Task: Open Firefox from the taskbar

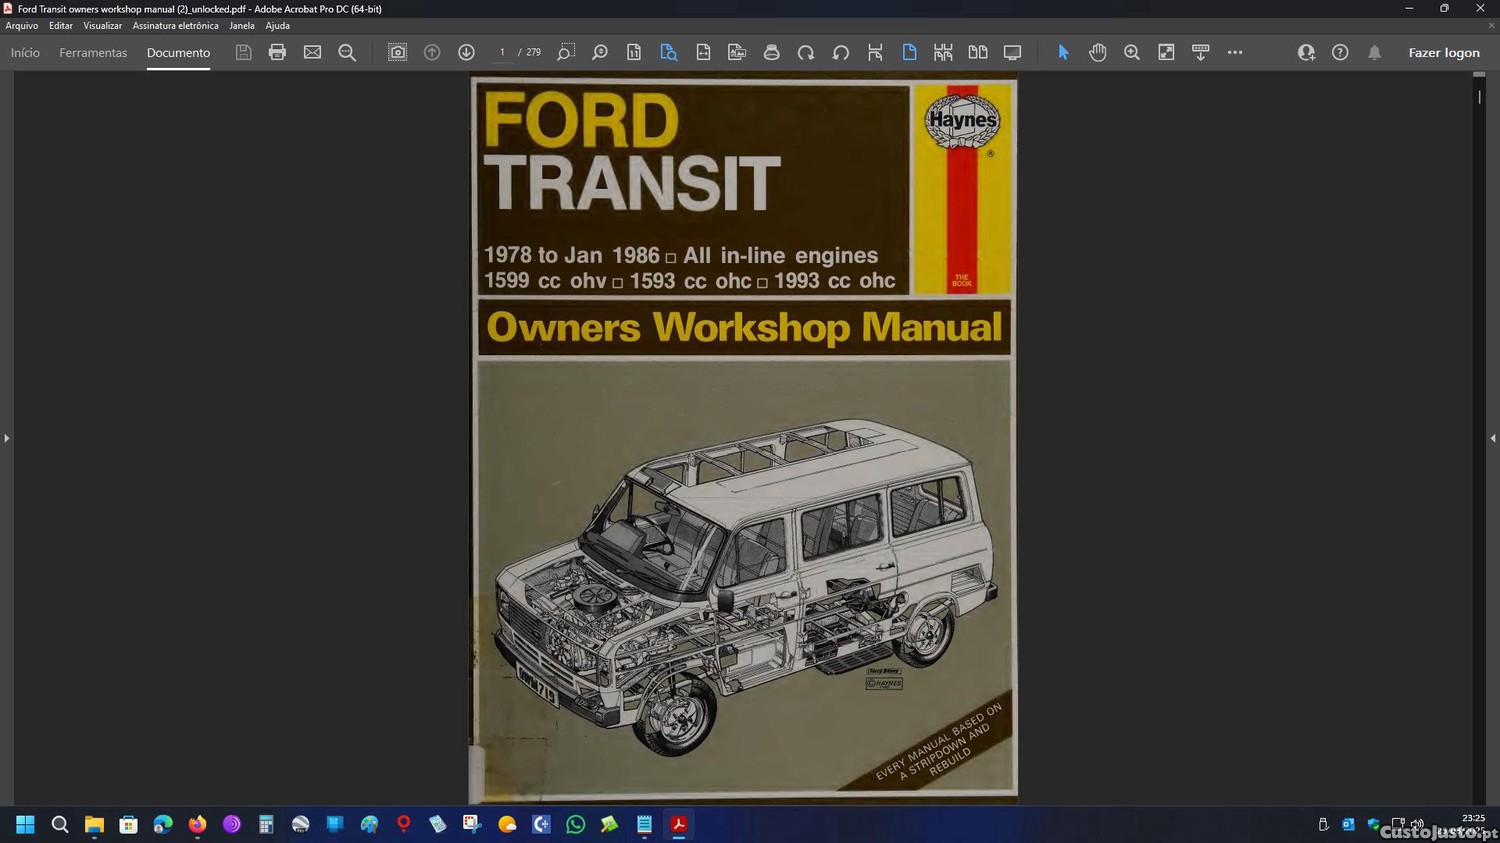Action: pyautogui.click(x=197, y=824)
